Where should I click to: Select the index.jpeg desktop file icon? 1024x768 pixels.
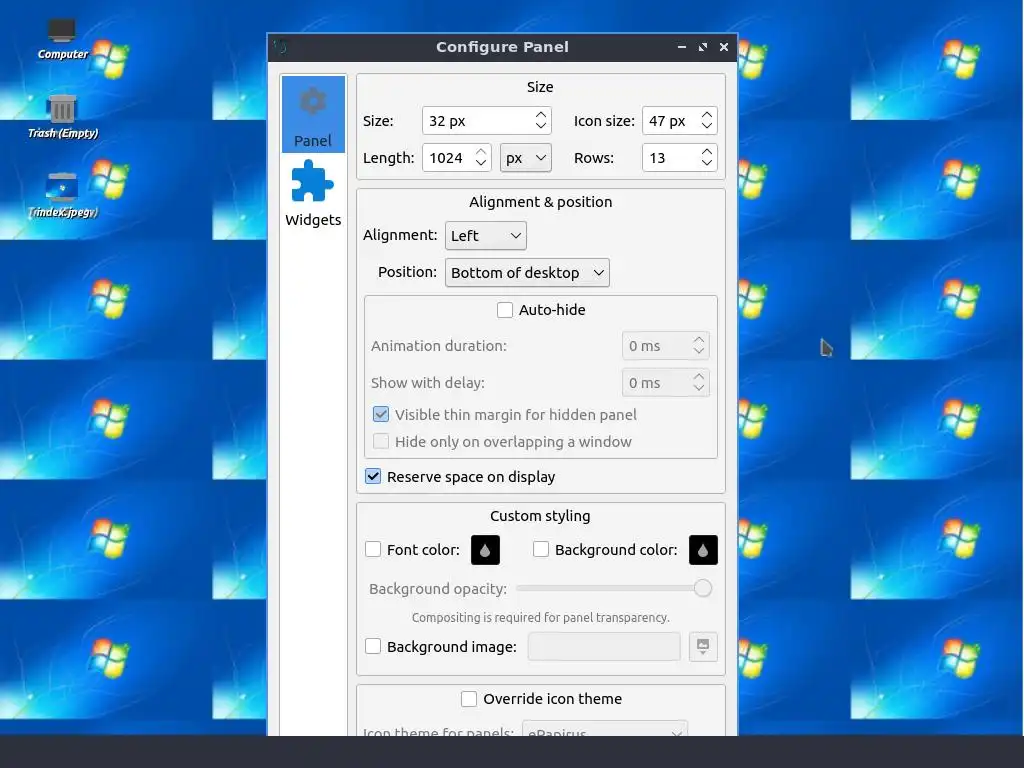click(62, 195)
